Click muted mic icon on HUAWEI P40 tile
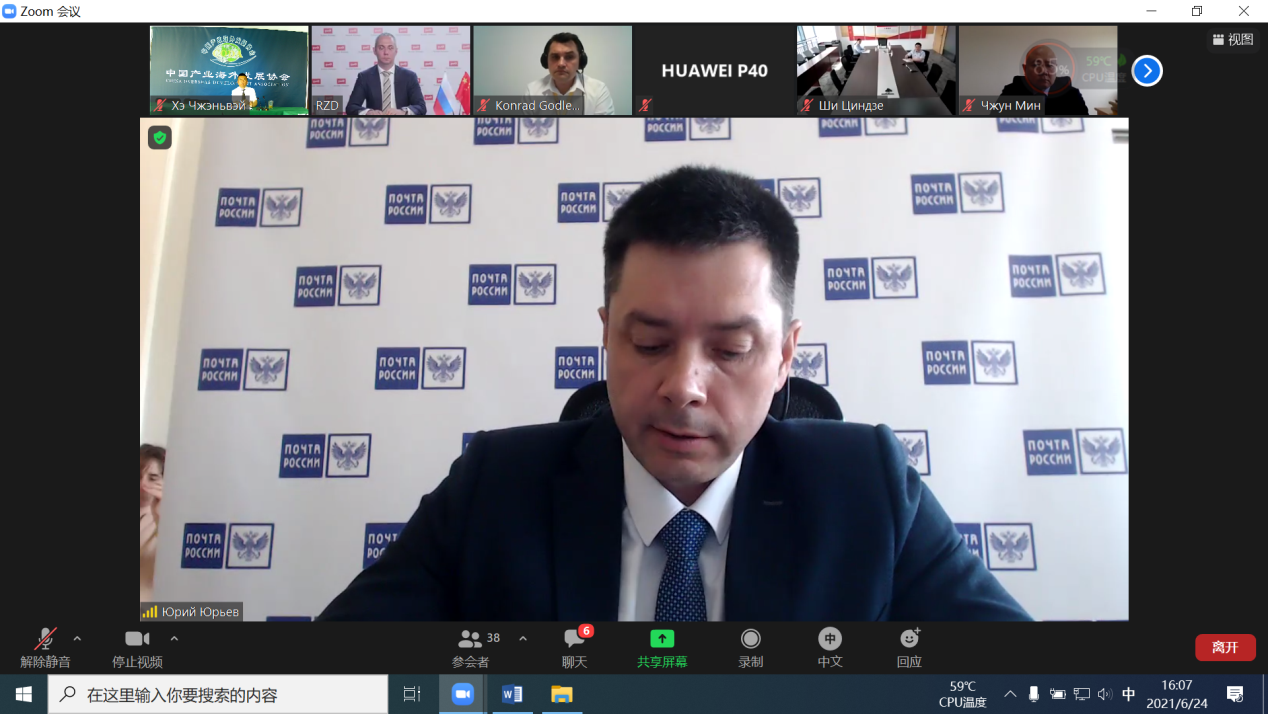 646,105
